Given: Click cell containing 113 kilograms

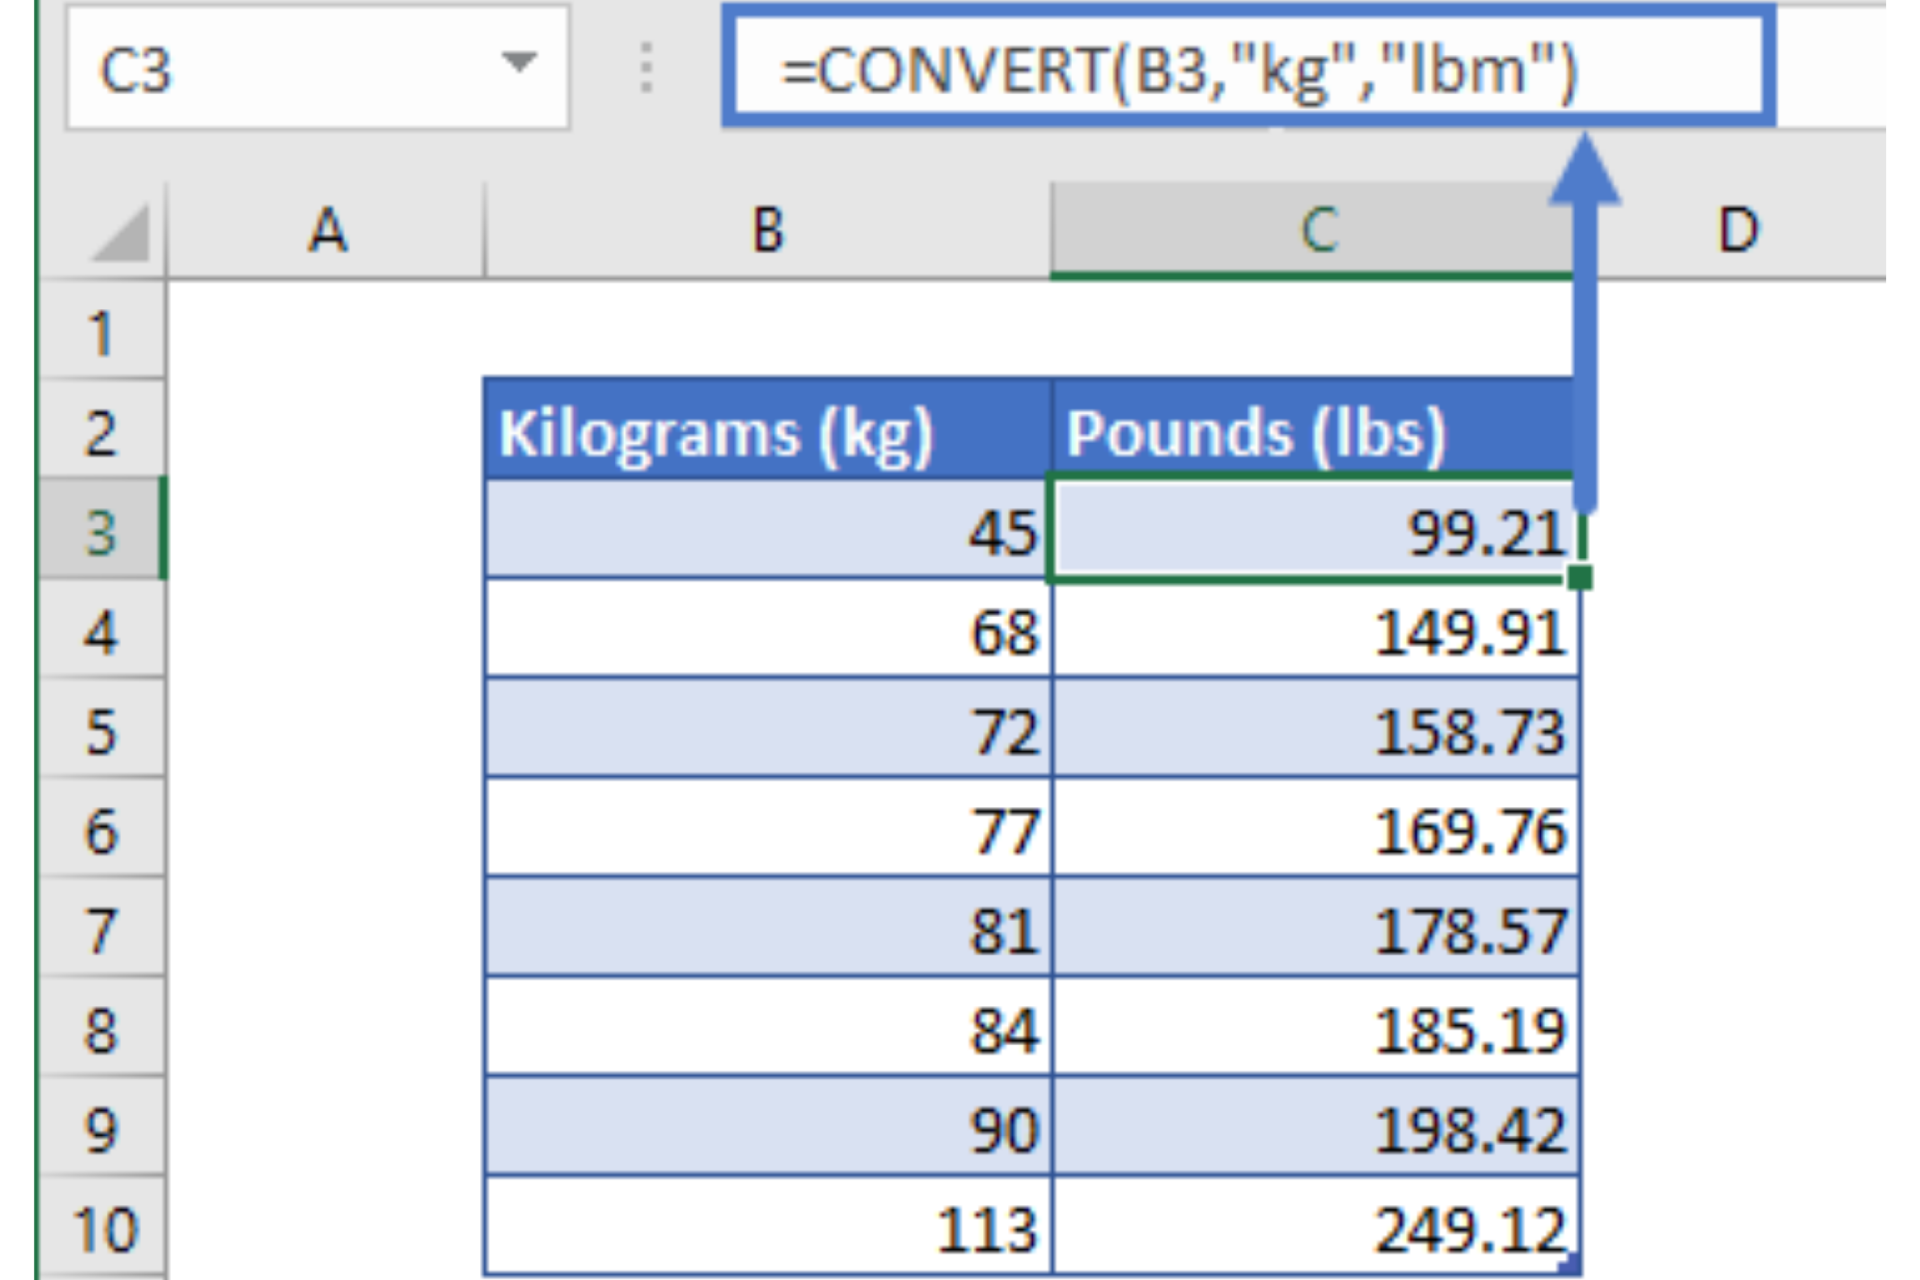Looking at the screenshot, I should click(767, 1229).
